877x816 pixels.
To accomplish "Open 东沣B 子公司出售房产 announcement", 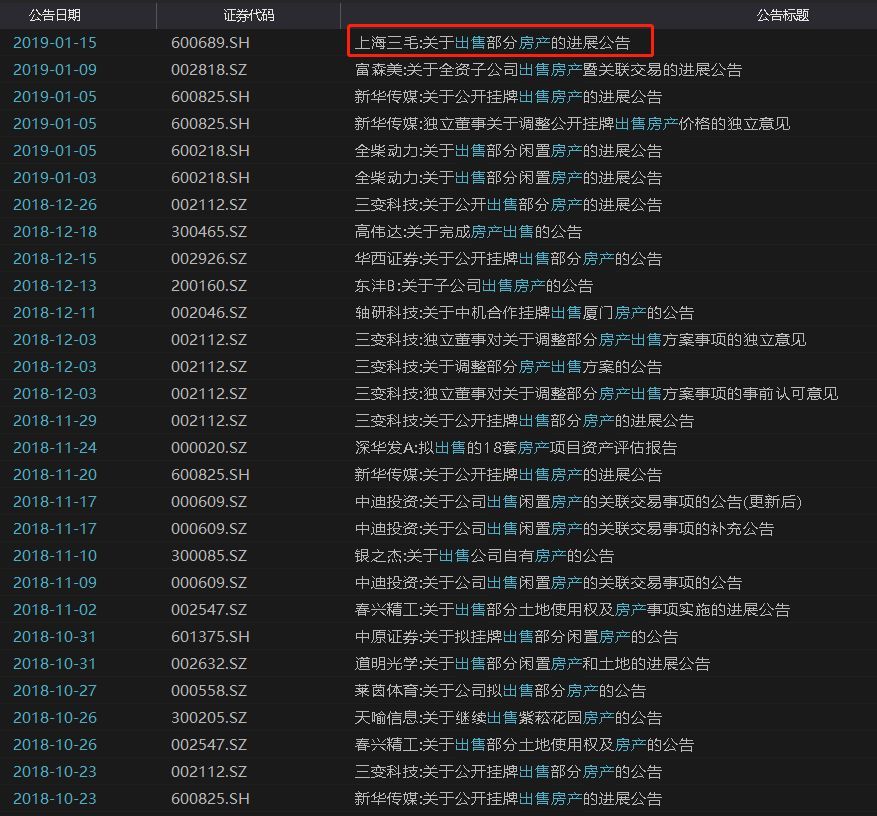I will point(473,286).
